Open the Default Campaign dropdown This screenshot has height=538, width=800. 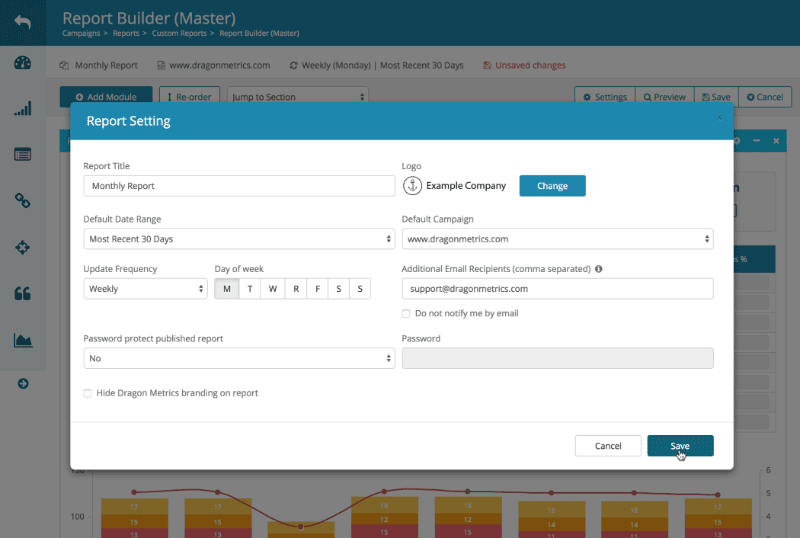click(x=558, y=239)
